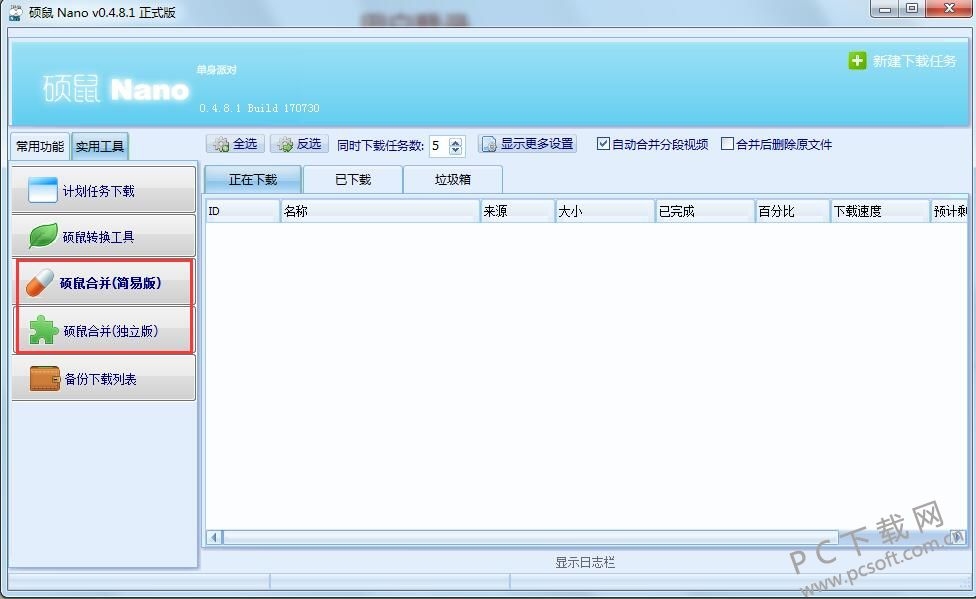The image size is (976, 599).
Task: Click the 反选 invert selection button
Action: [299, 144]
